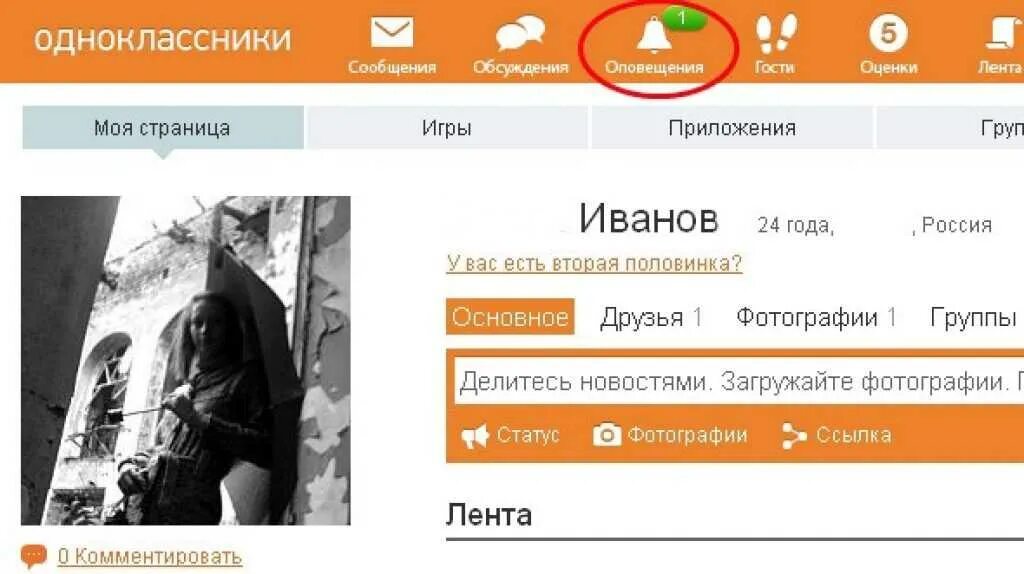Click the Делитесь новостями input field
The image size is (1024, 574).
click(739, 381)
